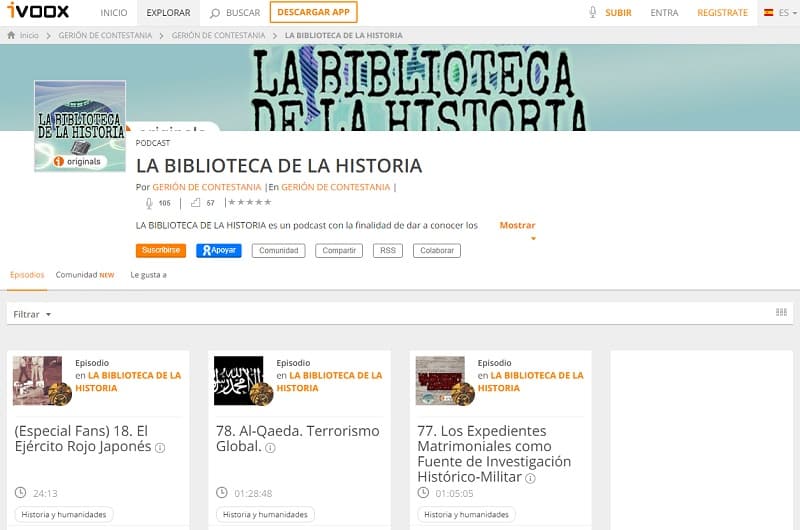Click author link after Por

point(207,187)
